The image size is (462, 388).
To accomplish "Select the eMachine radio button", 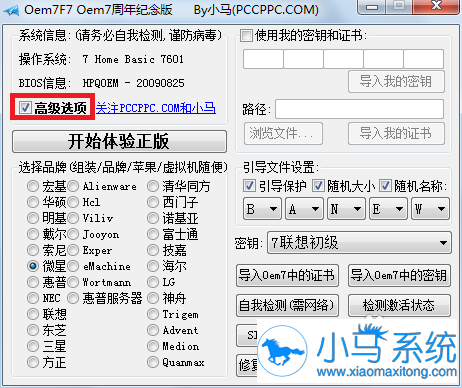I will 73,266.
